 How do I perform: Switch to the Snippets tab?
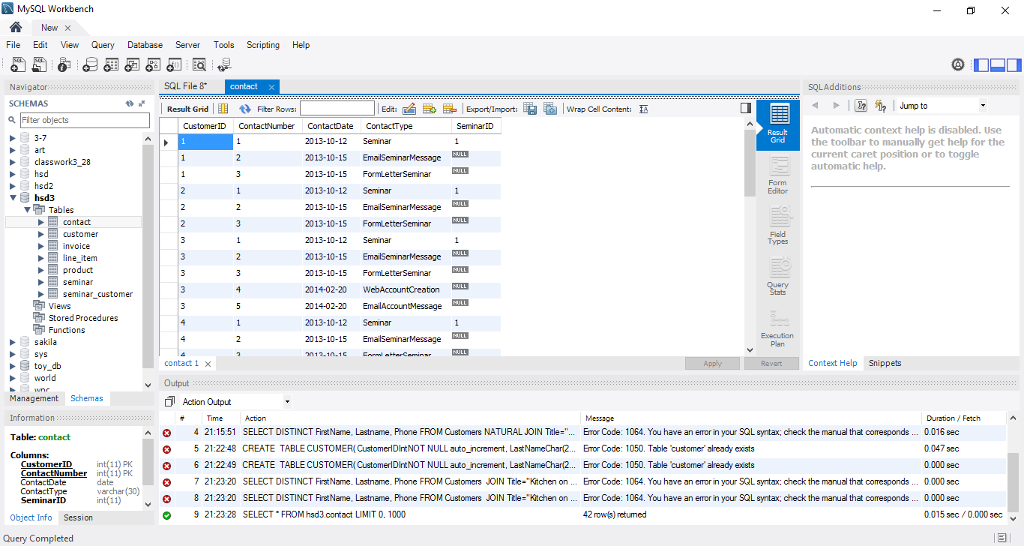(x=884, y=363)
